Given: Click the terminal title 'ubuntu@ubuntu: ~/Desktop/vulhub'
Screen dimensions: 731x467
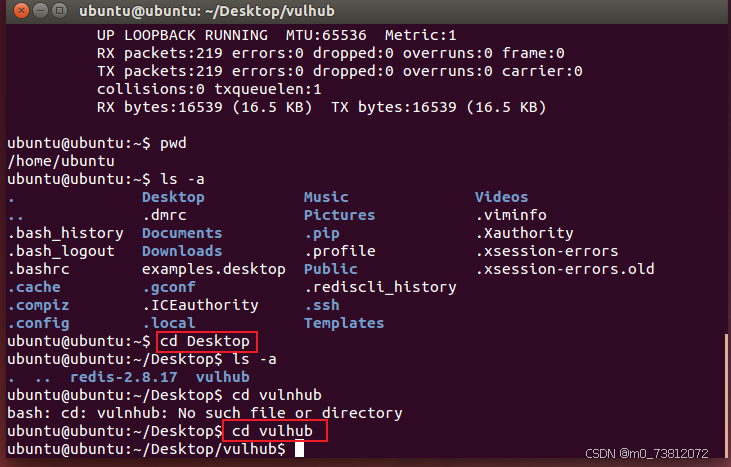Looking at the screenshot, I should tap(207, 11).
